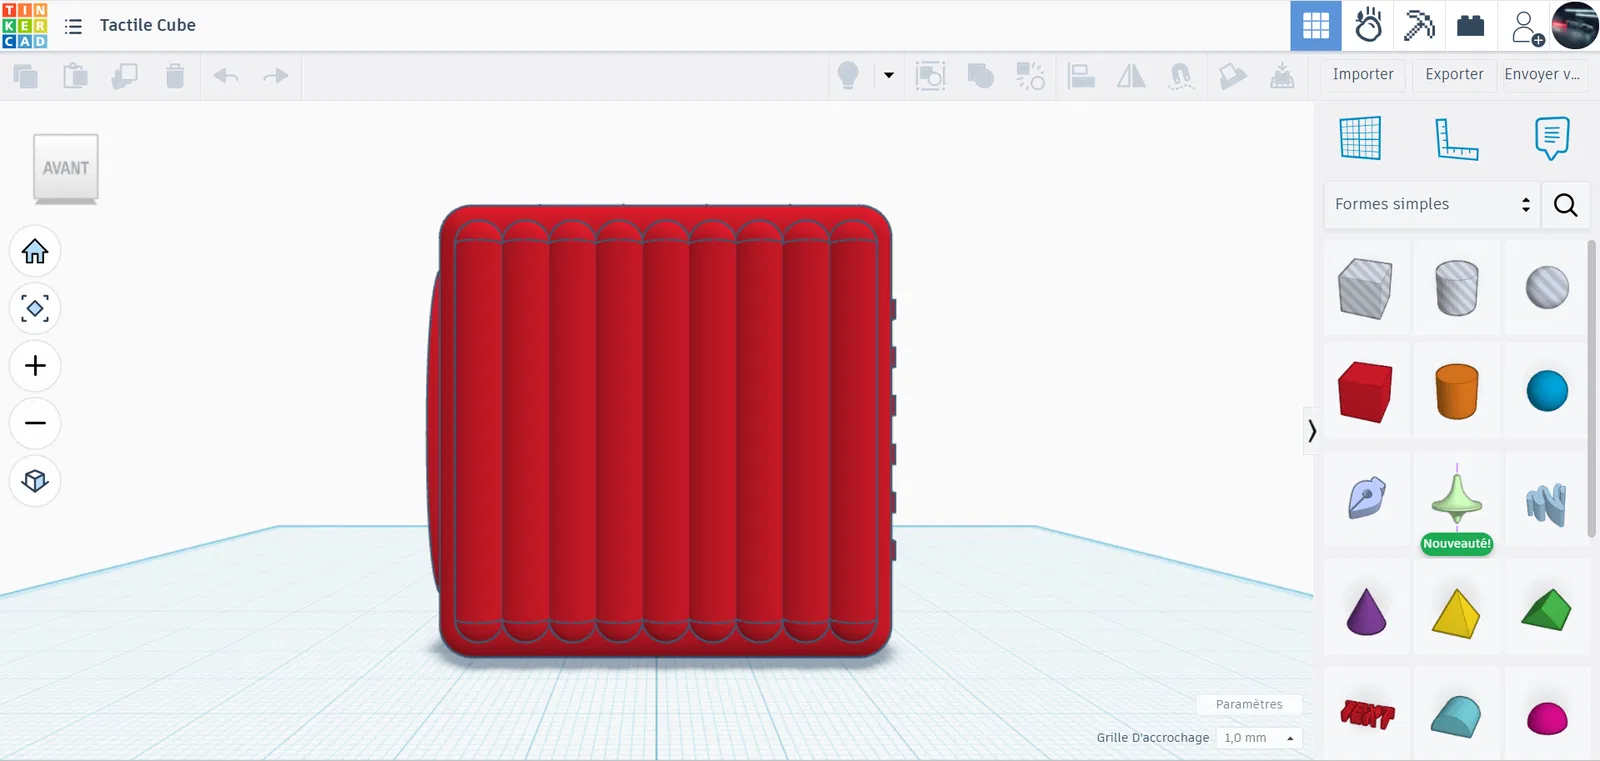Viewport: 1600px width, 761px height.
Task: Open the design list menu icon
Action: point(73,26)
